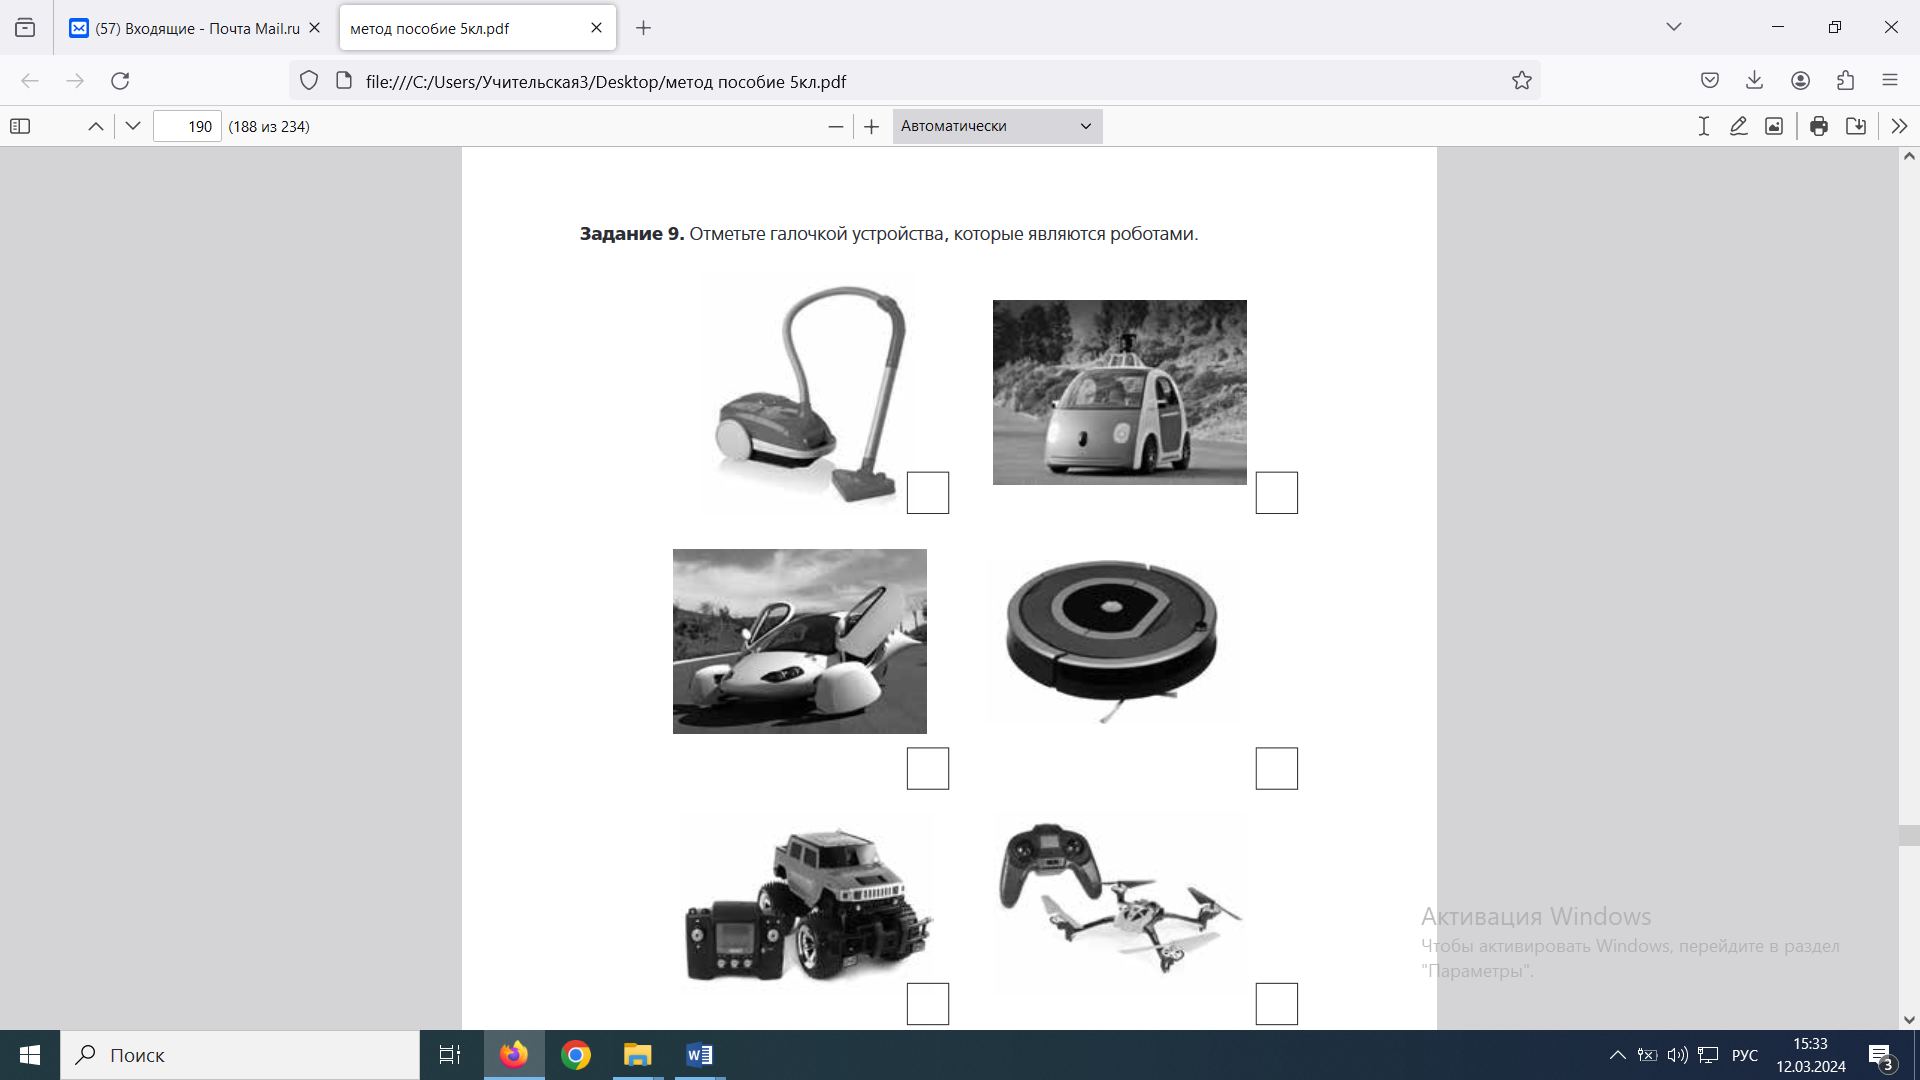Close the метод пособие 5кл.pdf tab
The height and width of the screenshot is (1080, 1920).
[597, 28]
